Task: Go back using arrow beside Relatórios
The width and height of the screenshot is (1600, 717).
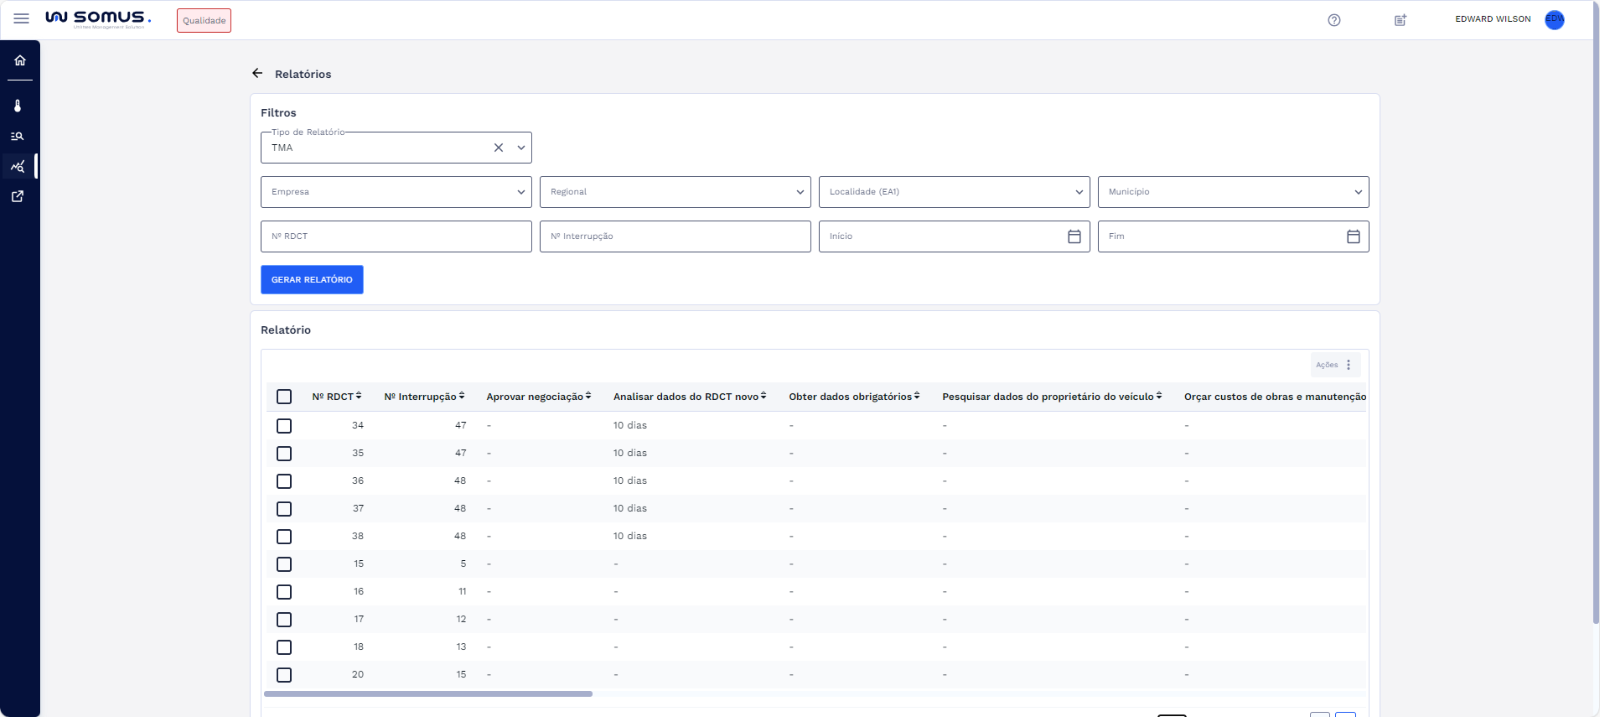Action: (x=257, y=74)
